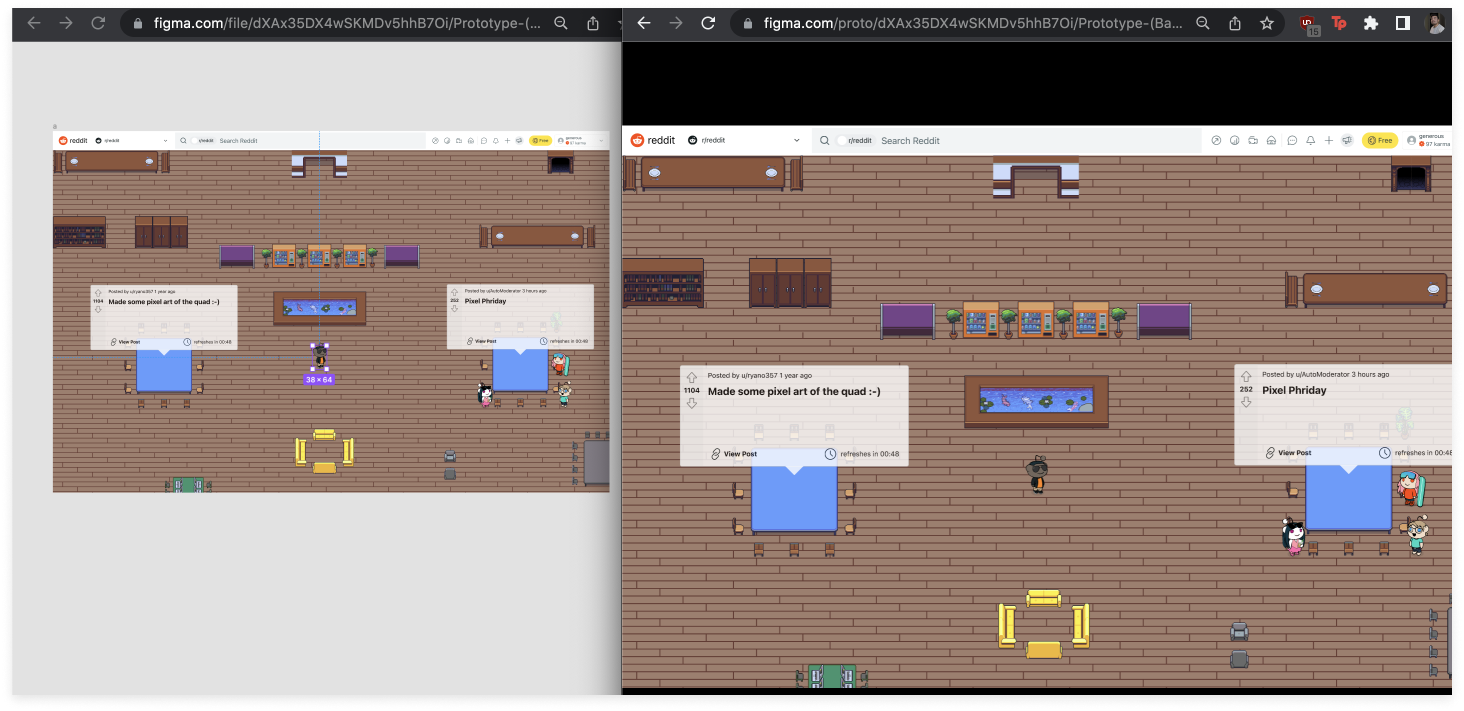Viewport: 1464px width, 711px height.
Task: Create a post with the plus icon
Action: coord(1330,140)
